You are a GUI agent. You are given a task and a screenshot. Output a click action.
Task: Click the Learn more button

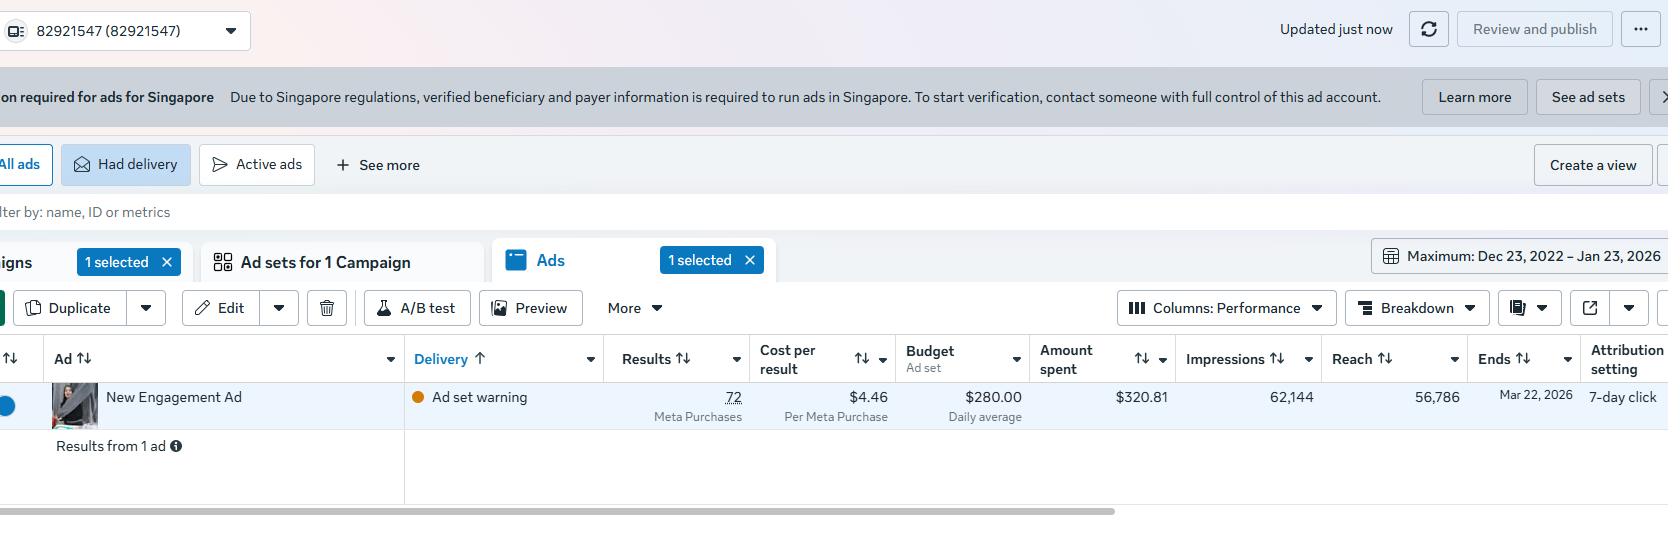point(1474,97)
